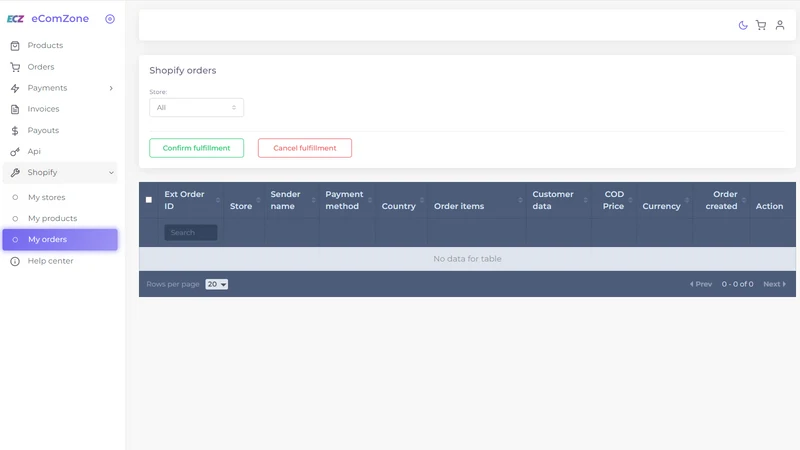The height and width of the screenshot is (450, 800).
Task: Sort by Sender name column
Action: tap(313, 200)
